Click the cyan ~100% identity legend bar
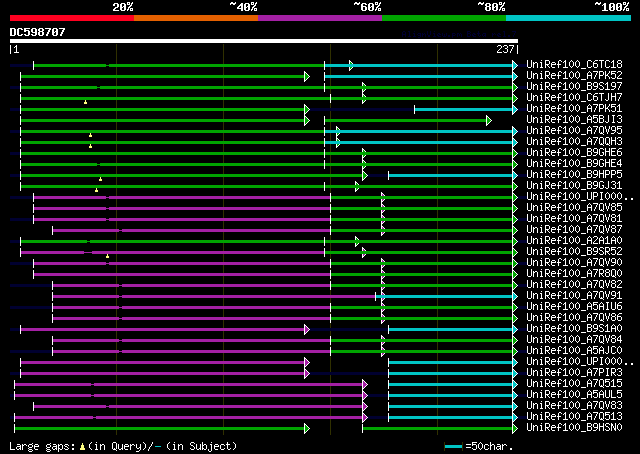The height and width of the screenshot is (454, 640). click(x=568, y=18)
